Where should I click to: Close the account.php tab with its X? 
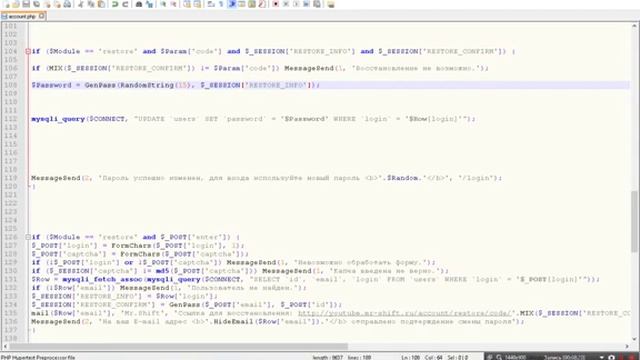42,16
